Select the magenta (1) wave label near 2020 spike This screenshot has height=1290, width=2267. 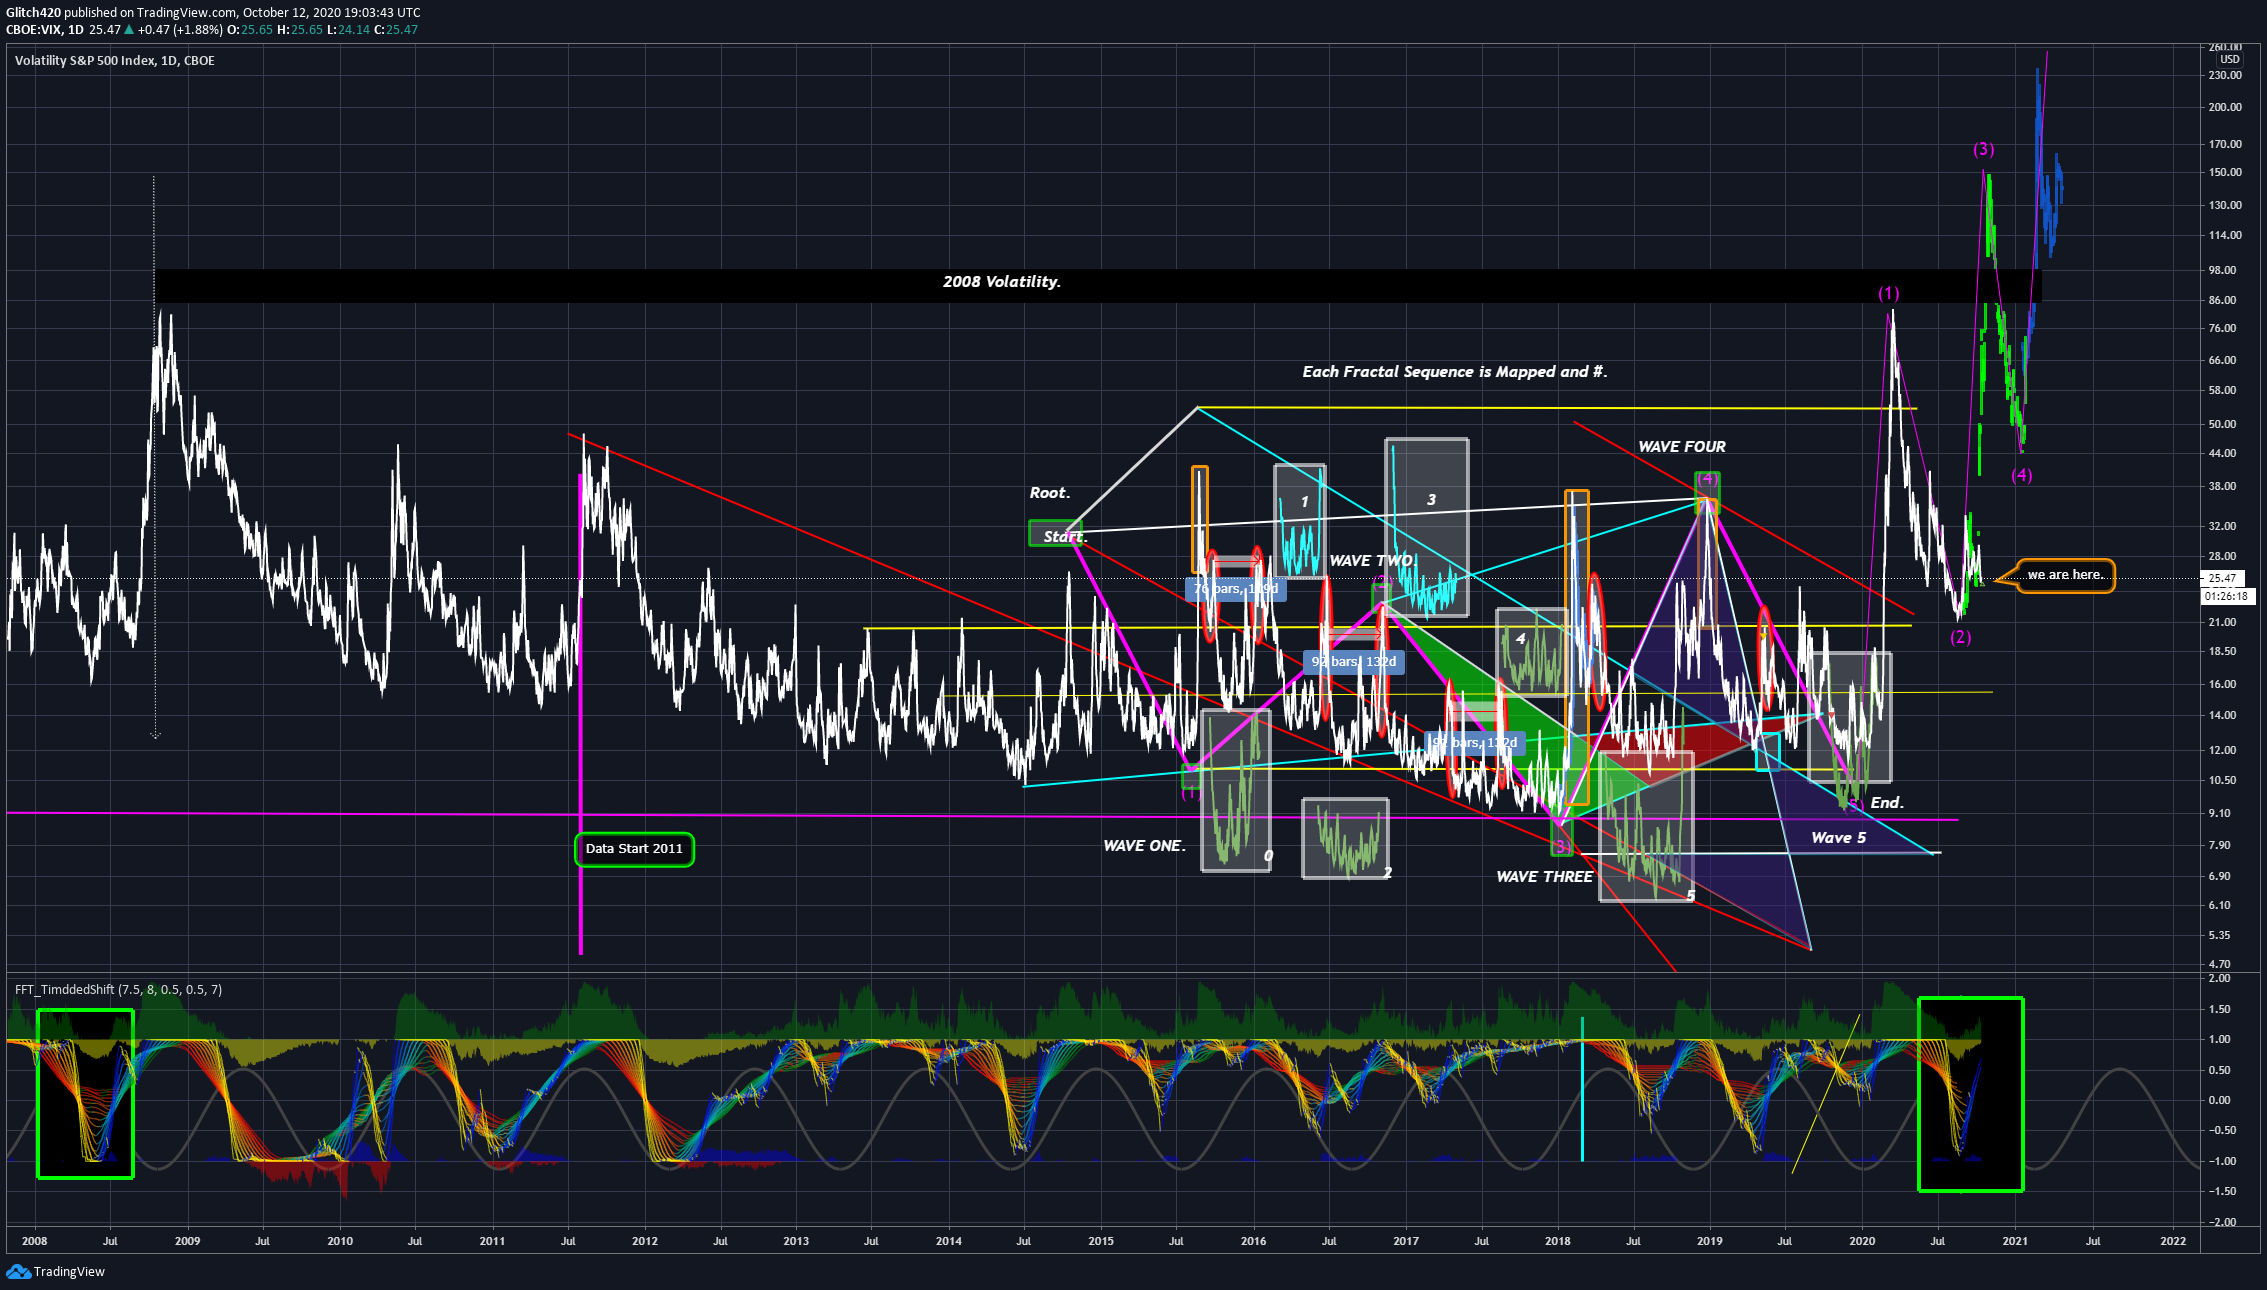point(1888,294)
